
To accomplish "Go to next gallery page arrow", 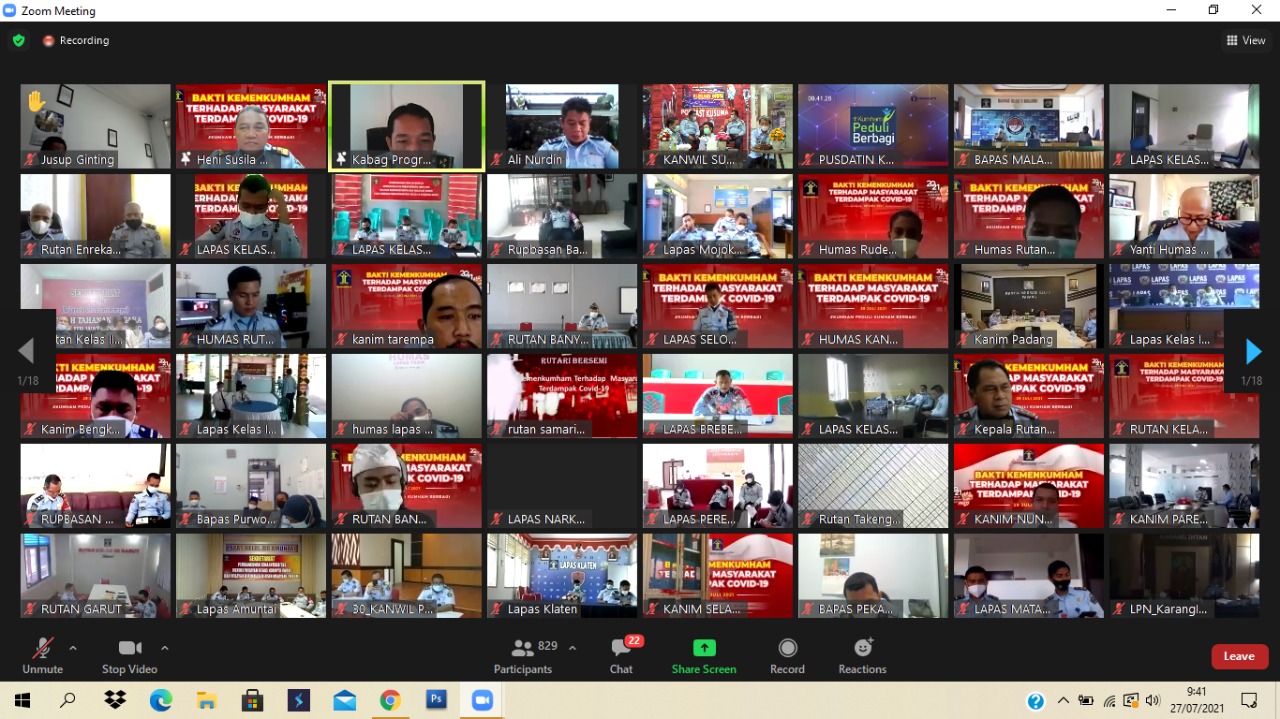I will pos(1253,351).
